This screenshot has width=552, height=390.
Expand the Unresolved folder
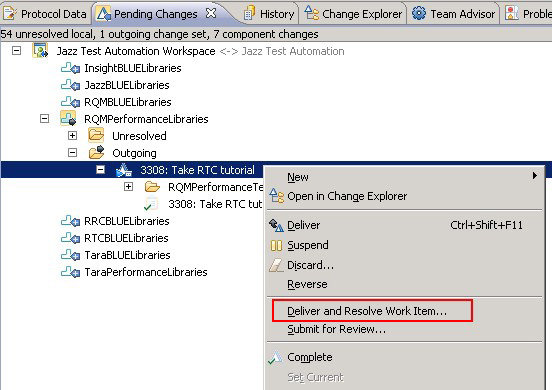pos(73,136)
